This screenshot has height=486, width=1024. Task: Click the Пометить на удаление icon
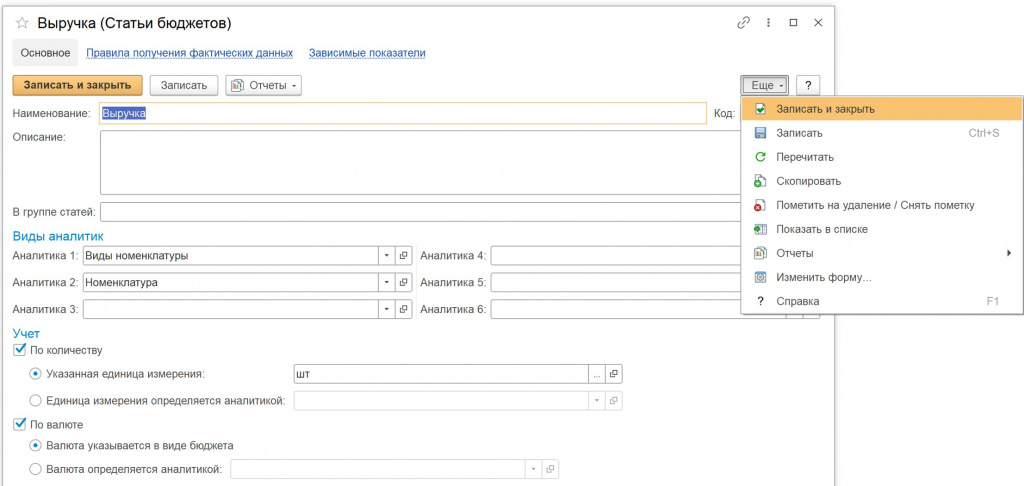point(760,205)
